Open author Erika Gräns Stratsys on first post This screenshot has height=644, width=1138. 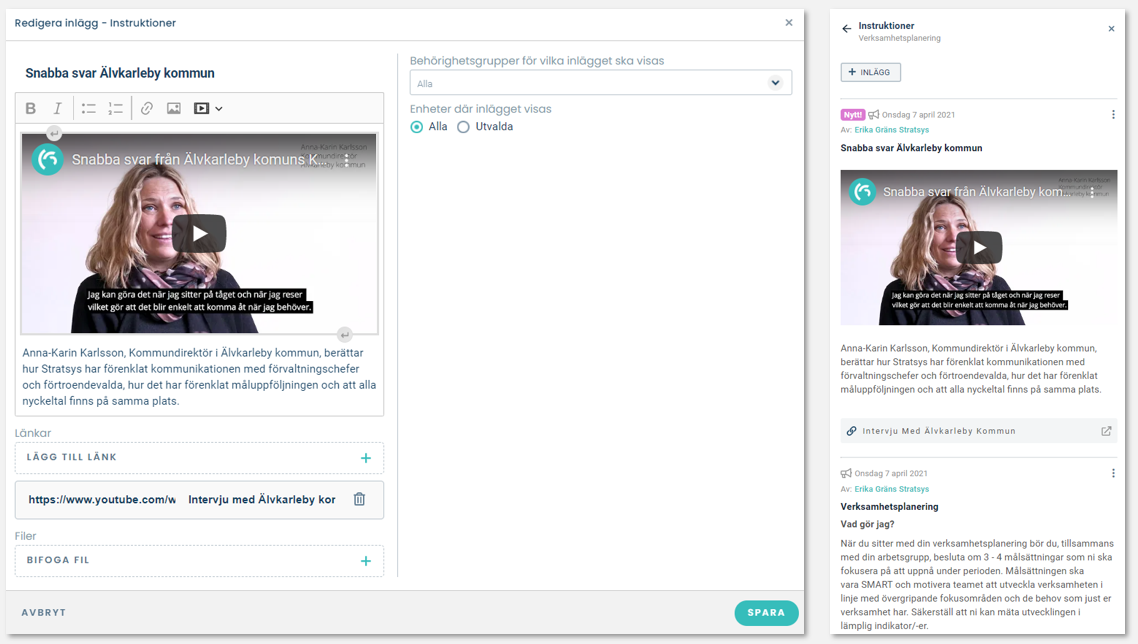[x=891, y=130]
